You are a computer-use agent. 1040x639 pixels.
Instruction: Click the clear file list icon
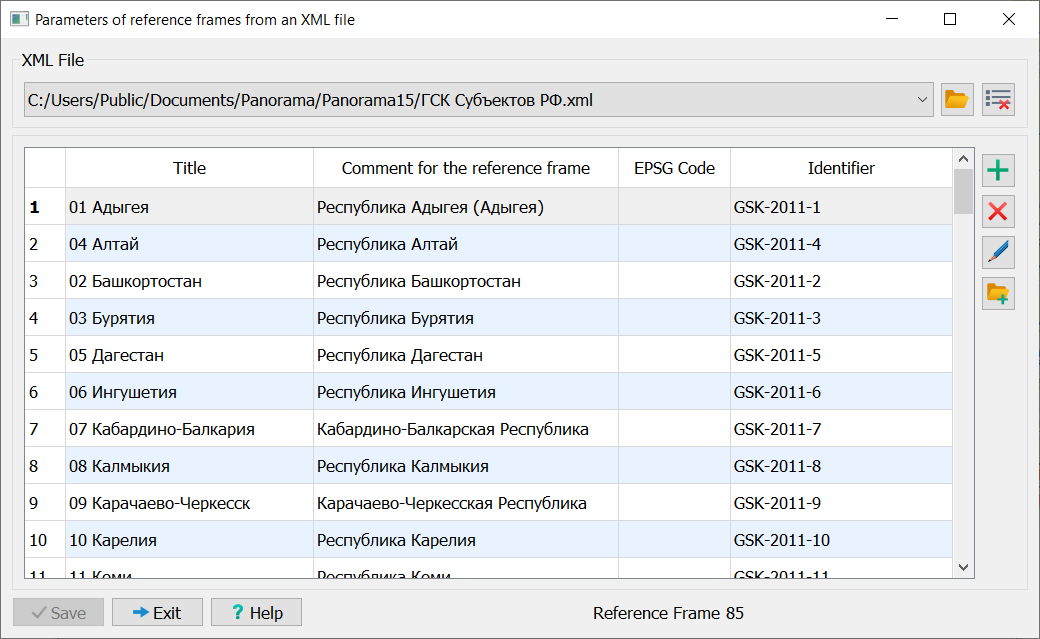(x=998, y=99)
